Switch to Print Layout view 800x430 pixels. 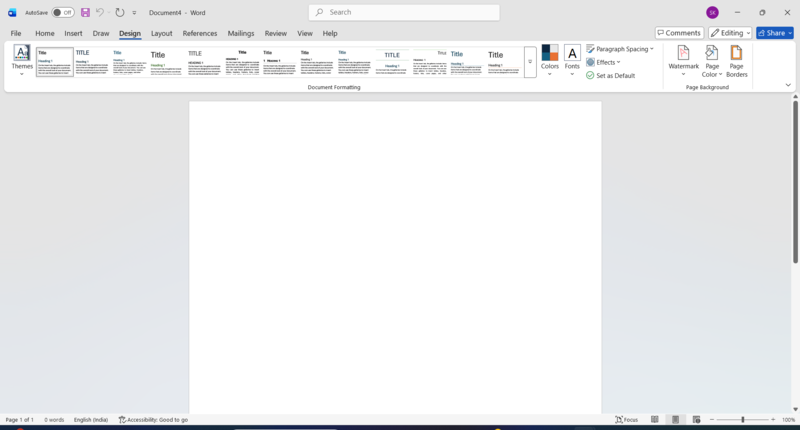pyautogui.click(x=676, y=420)
